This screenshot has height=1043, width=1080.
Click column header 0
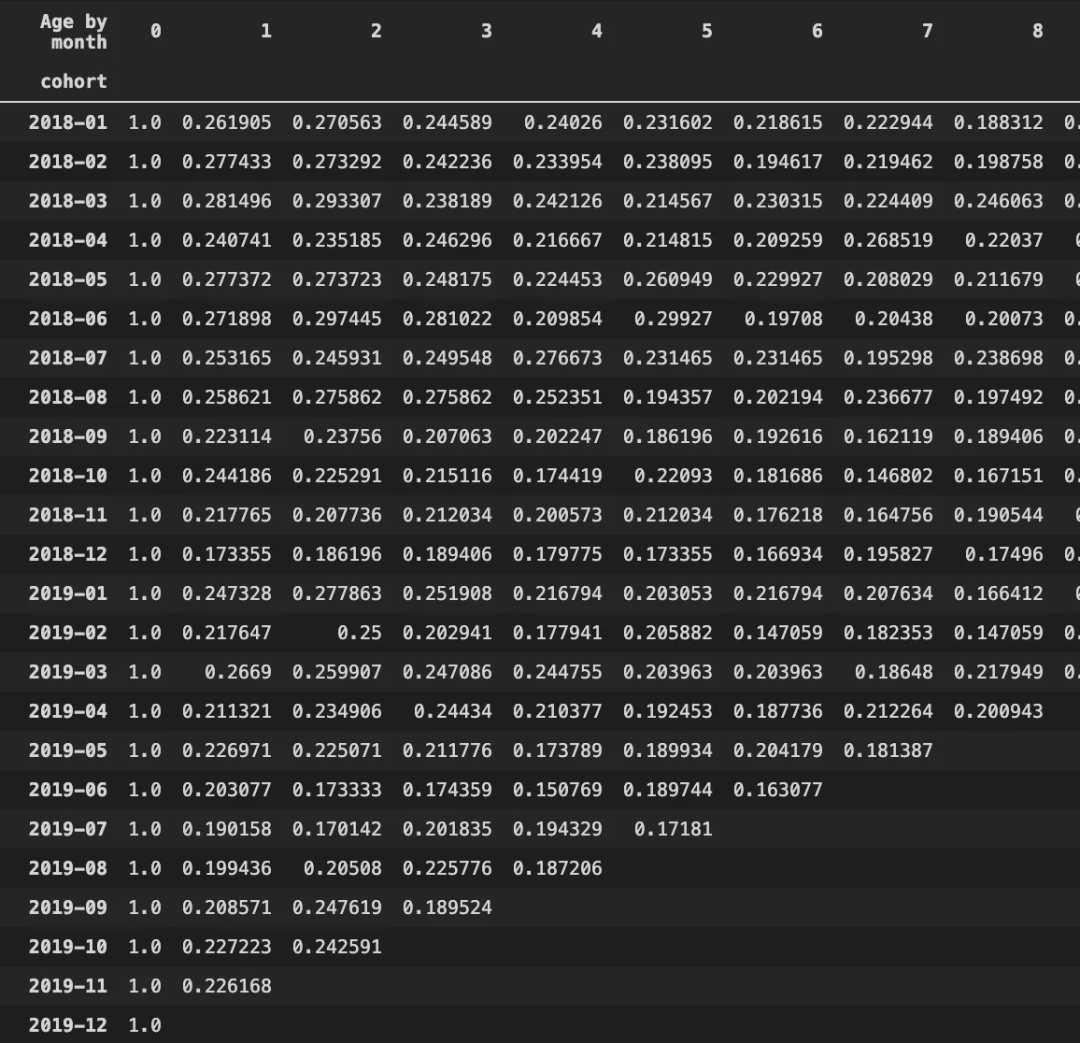pos(156,31)
